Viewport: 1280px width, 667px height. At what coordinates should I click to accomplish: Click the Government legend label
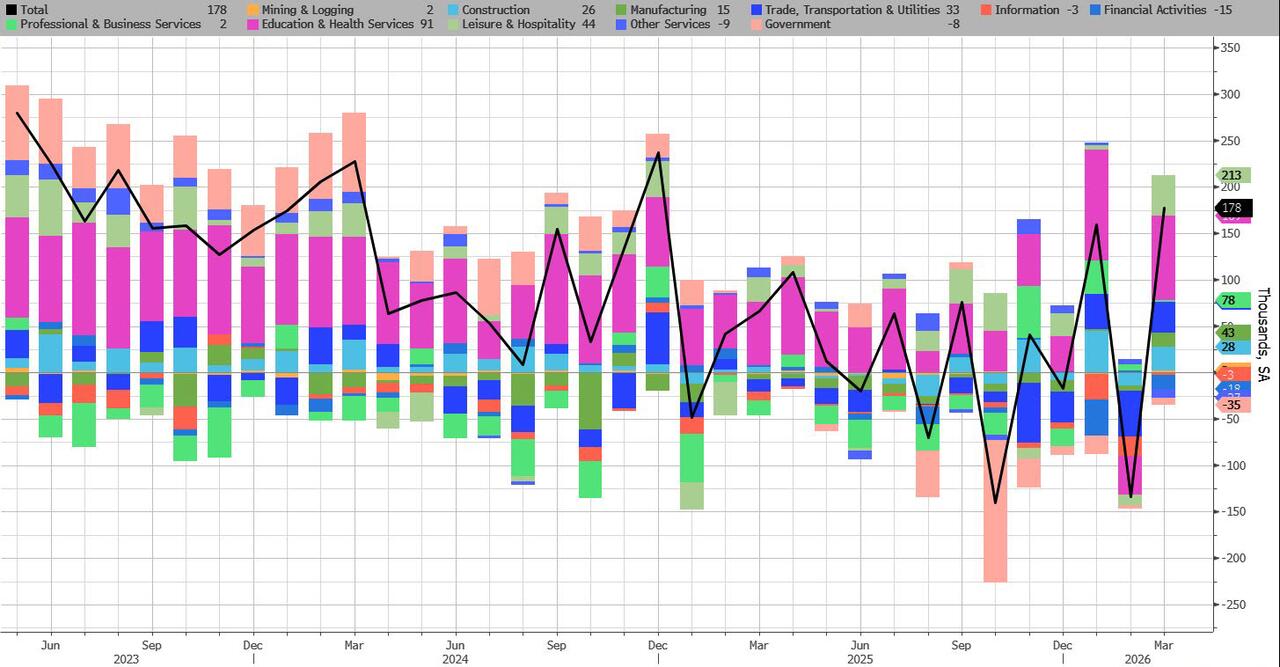(797, 24)
